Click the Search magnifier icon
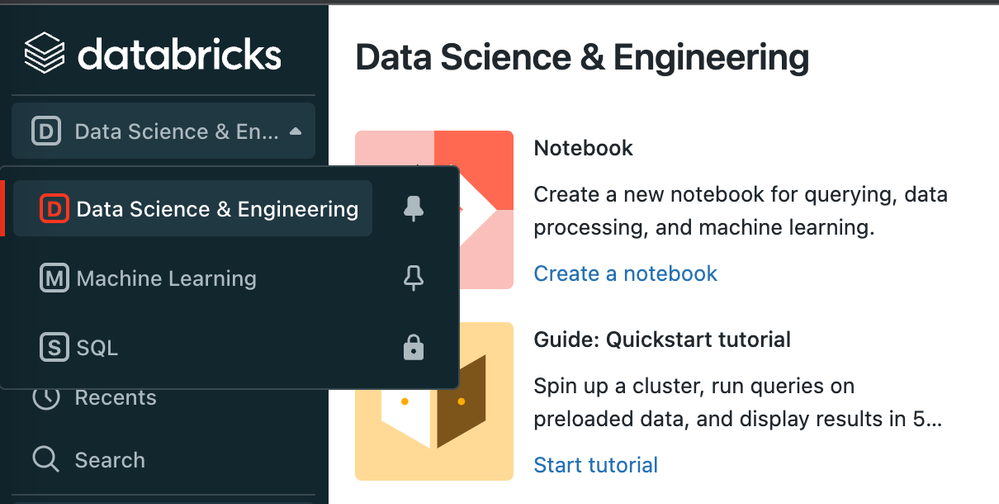Image resolution: width=999 pixels, height=504 pixels. [46, 460]
